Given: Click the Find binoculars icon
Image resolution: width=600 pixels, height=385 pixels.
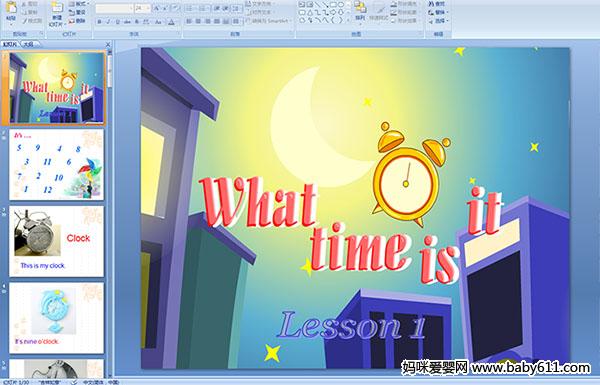Looking at the screenshot, I should click(x=431, y=4).
